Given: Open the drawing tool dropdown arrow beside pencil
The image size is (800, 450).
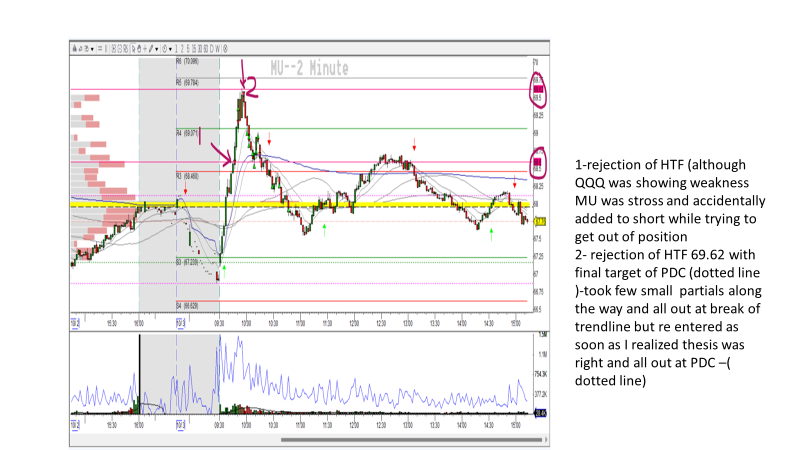Looking at the screenshot, I should coord(157,49).
